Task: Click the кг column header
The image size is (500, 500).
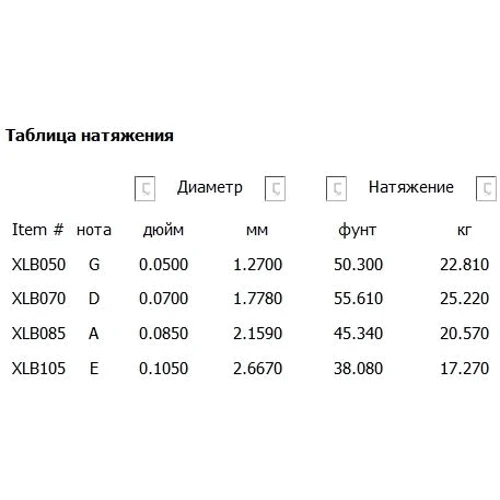Action: click(464, 230)
